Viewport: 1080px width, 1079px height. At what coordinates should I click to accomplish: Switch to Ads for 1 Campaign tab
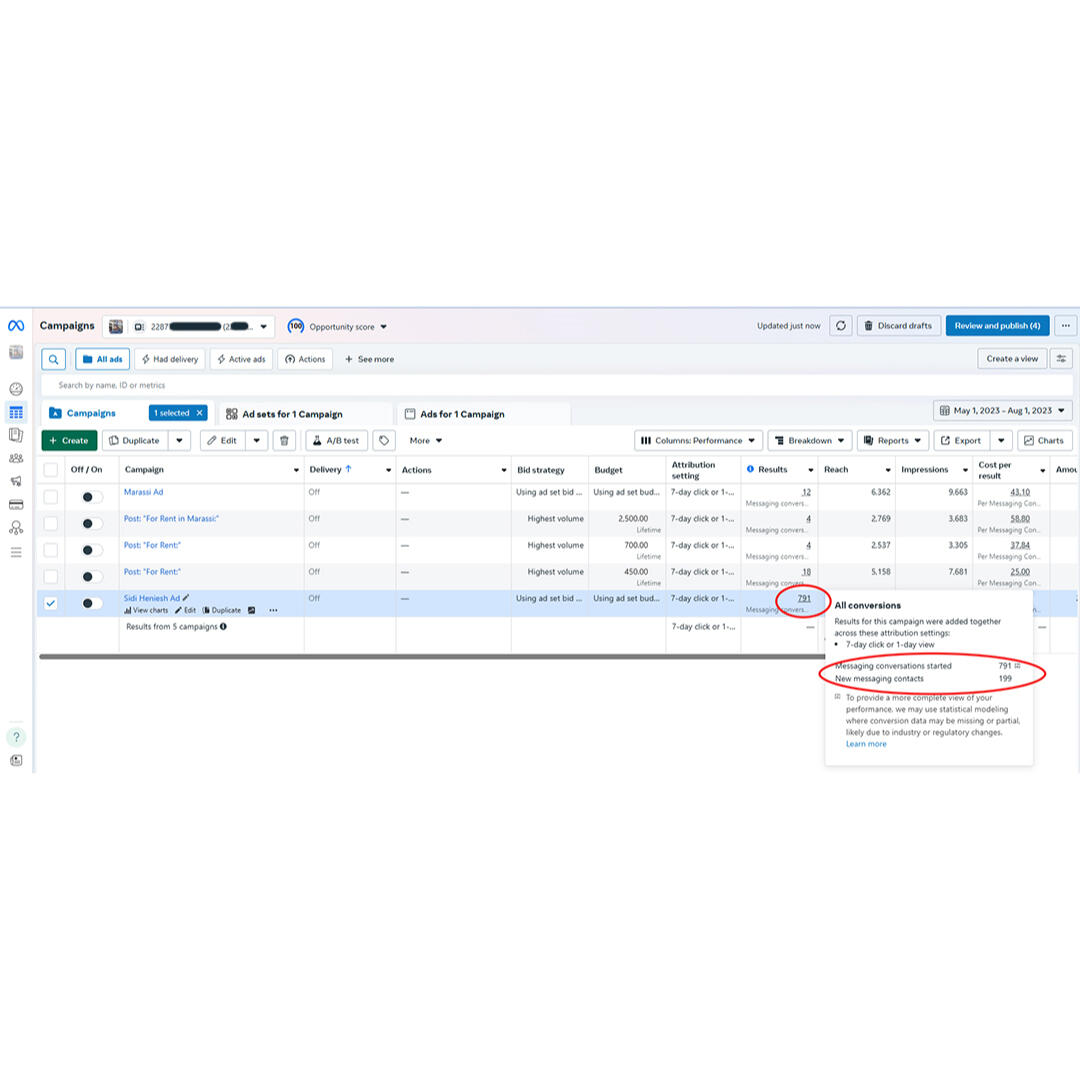coord(462,414)
